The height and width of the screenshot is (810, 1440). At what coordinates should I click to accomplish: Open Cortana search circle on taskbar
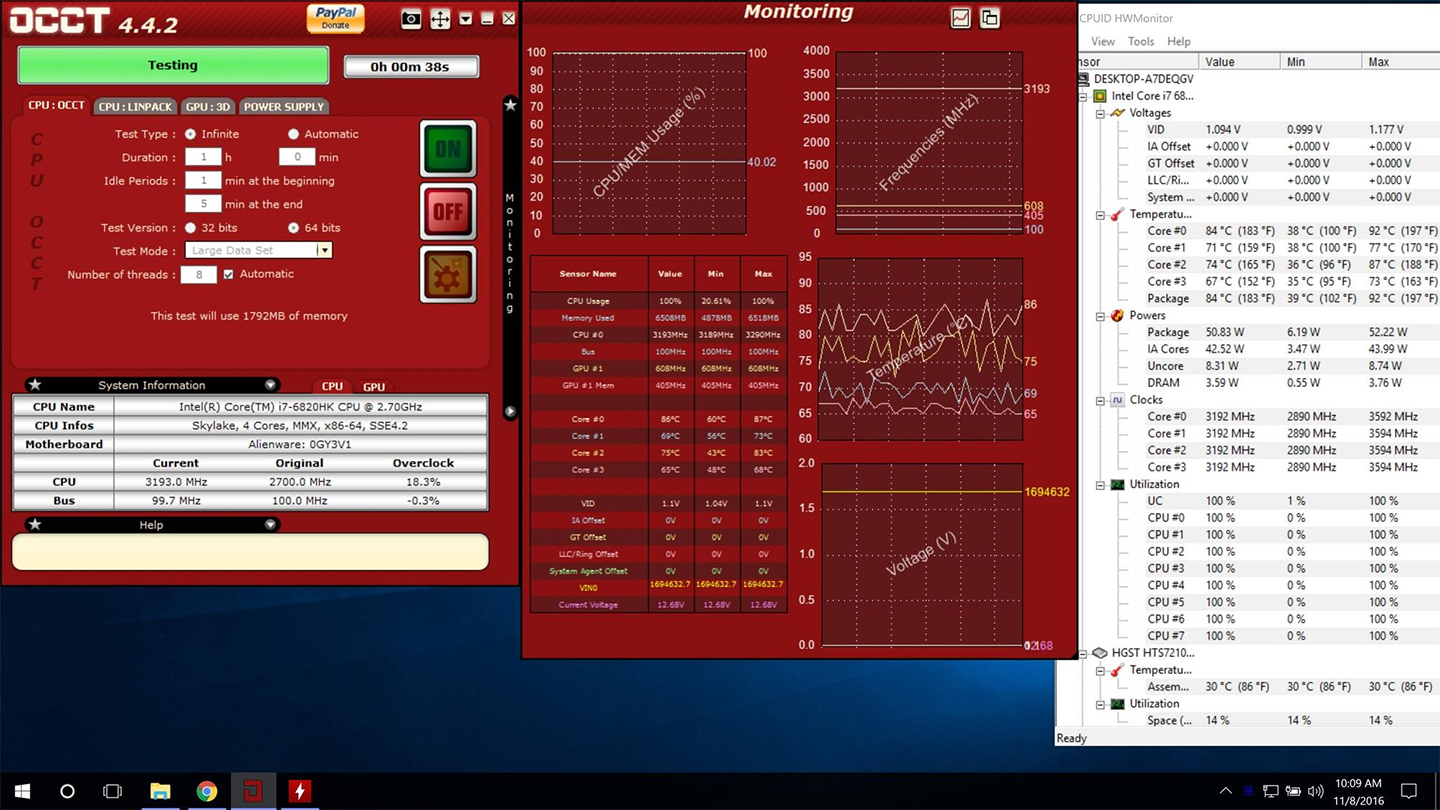click(67, 791)
